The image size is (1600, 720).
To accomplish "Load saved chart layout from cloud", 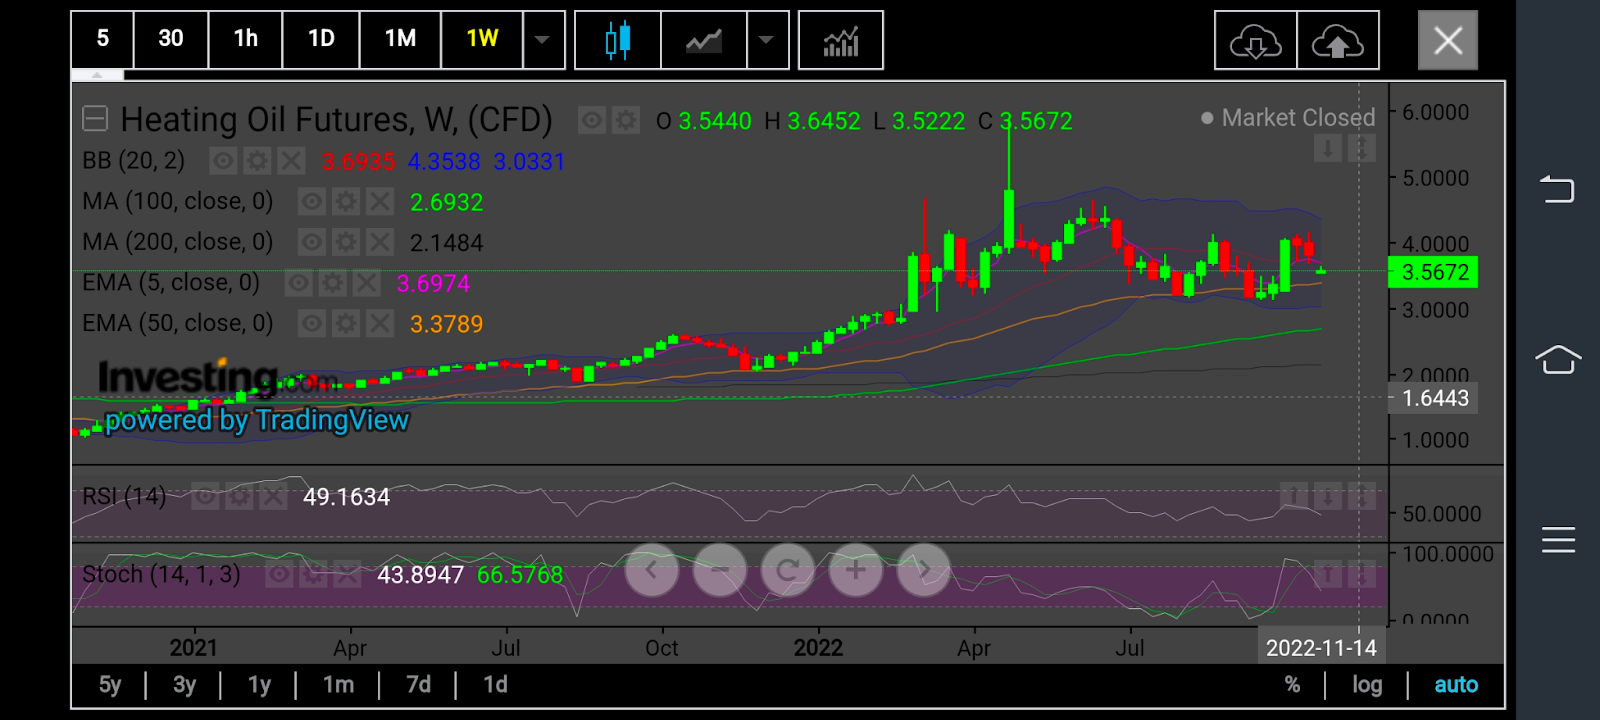I will 1256,41.
